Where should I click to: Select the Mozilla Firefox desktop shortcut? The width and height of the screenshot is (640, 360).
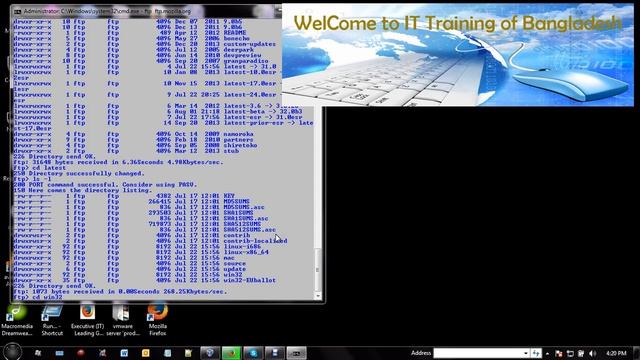158,321
